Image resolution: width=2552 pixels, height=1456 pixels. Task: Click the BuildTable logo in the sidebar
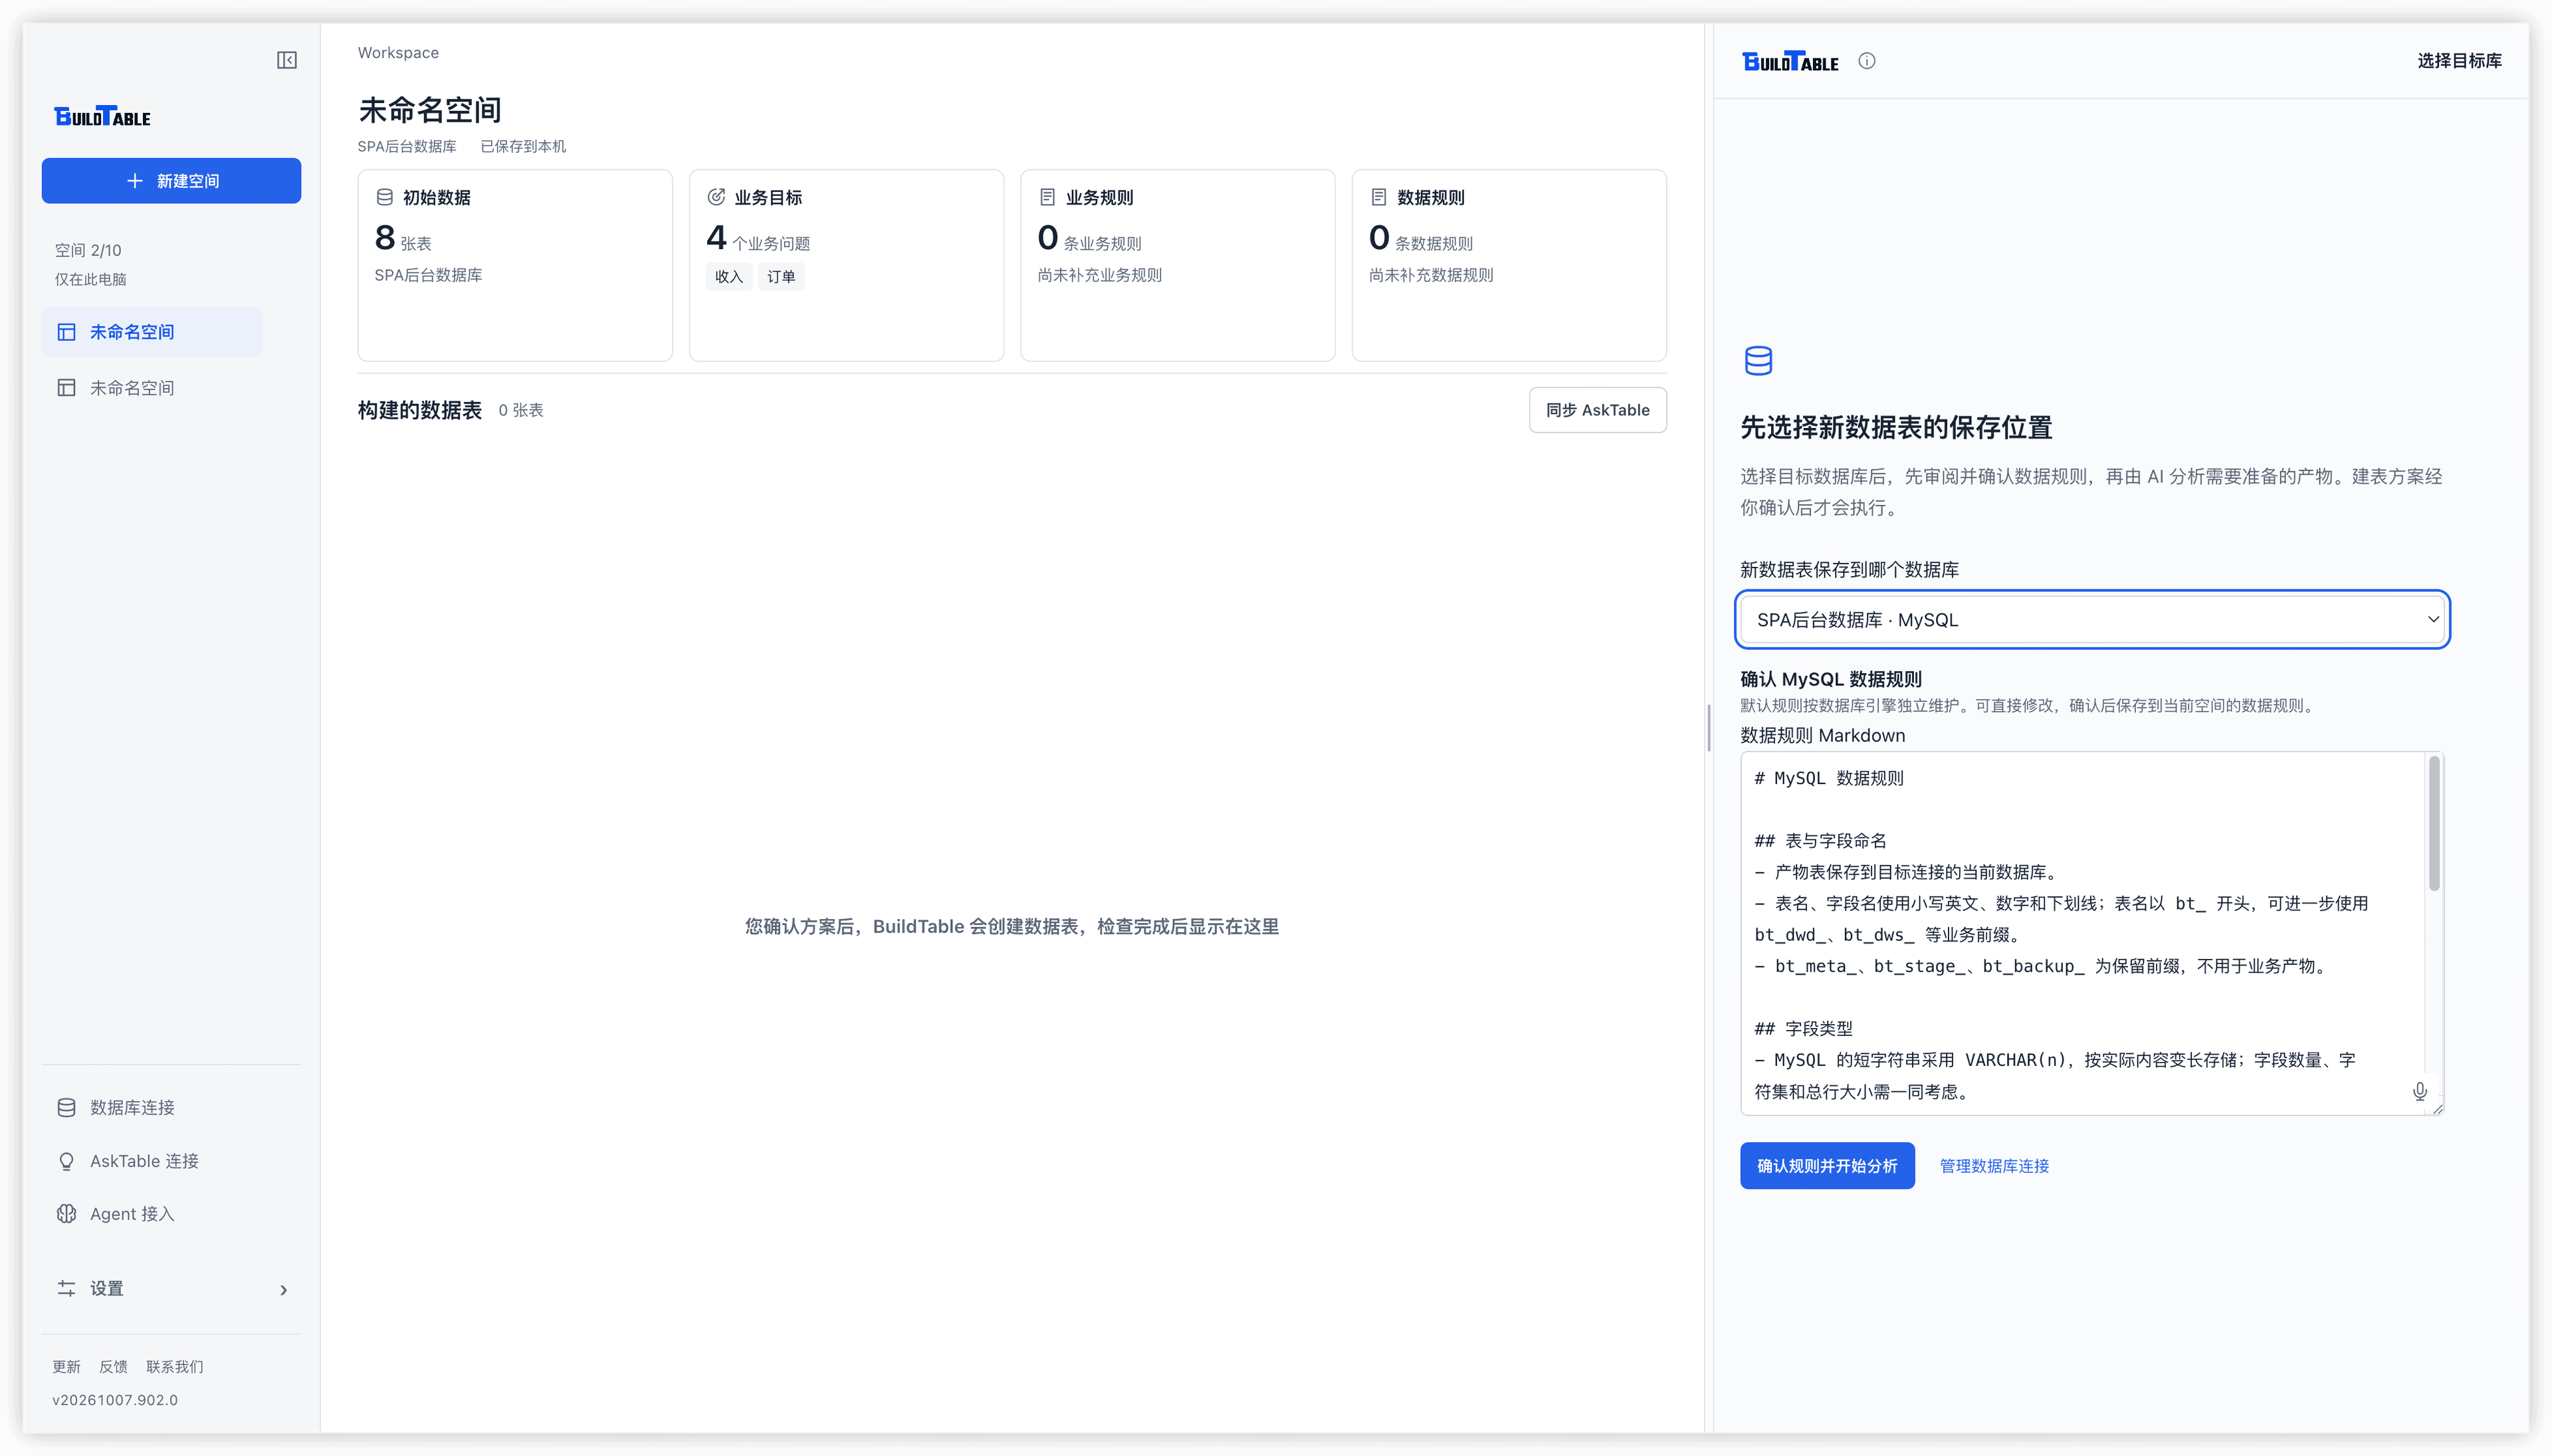(102, 117)
